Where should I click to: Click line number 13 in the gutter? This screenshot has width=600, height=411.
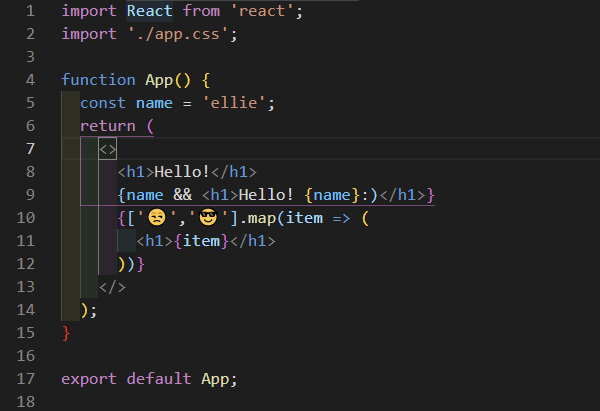pos(26,287)
